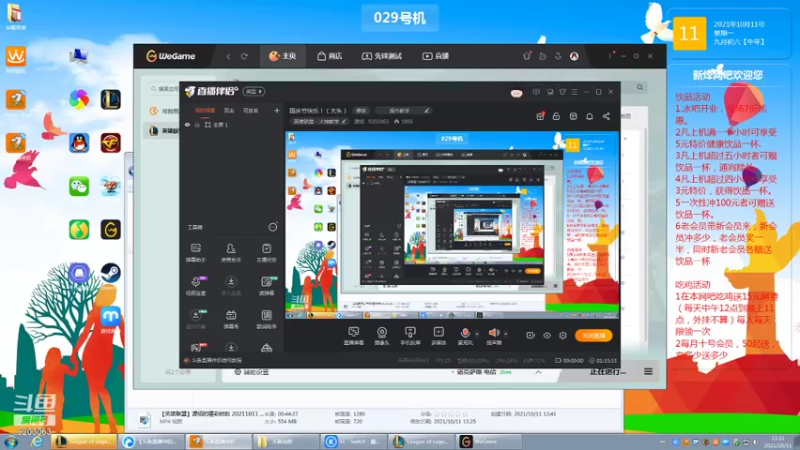Switch to the yellow folder taskbar window
This screenshot has height=450, width=800.
tap(286, 441)
